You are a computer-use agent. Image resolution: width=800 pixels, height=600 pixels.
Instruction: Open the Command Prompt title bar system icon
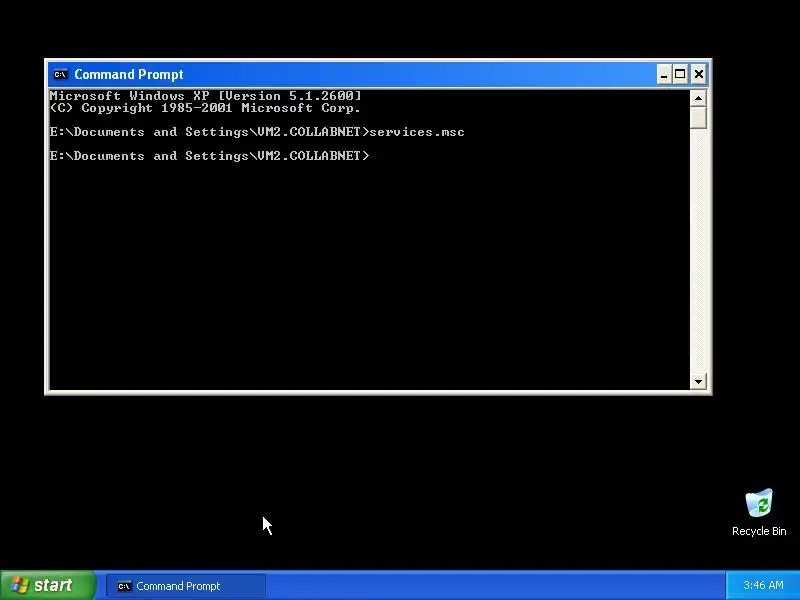[x=60, y=74]
